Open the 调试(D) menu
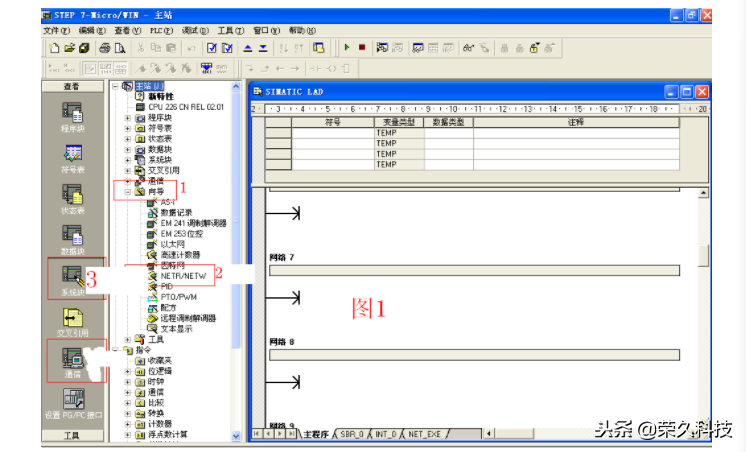Viewport: 746px width, 452px height. click(x=195, y=30)
